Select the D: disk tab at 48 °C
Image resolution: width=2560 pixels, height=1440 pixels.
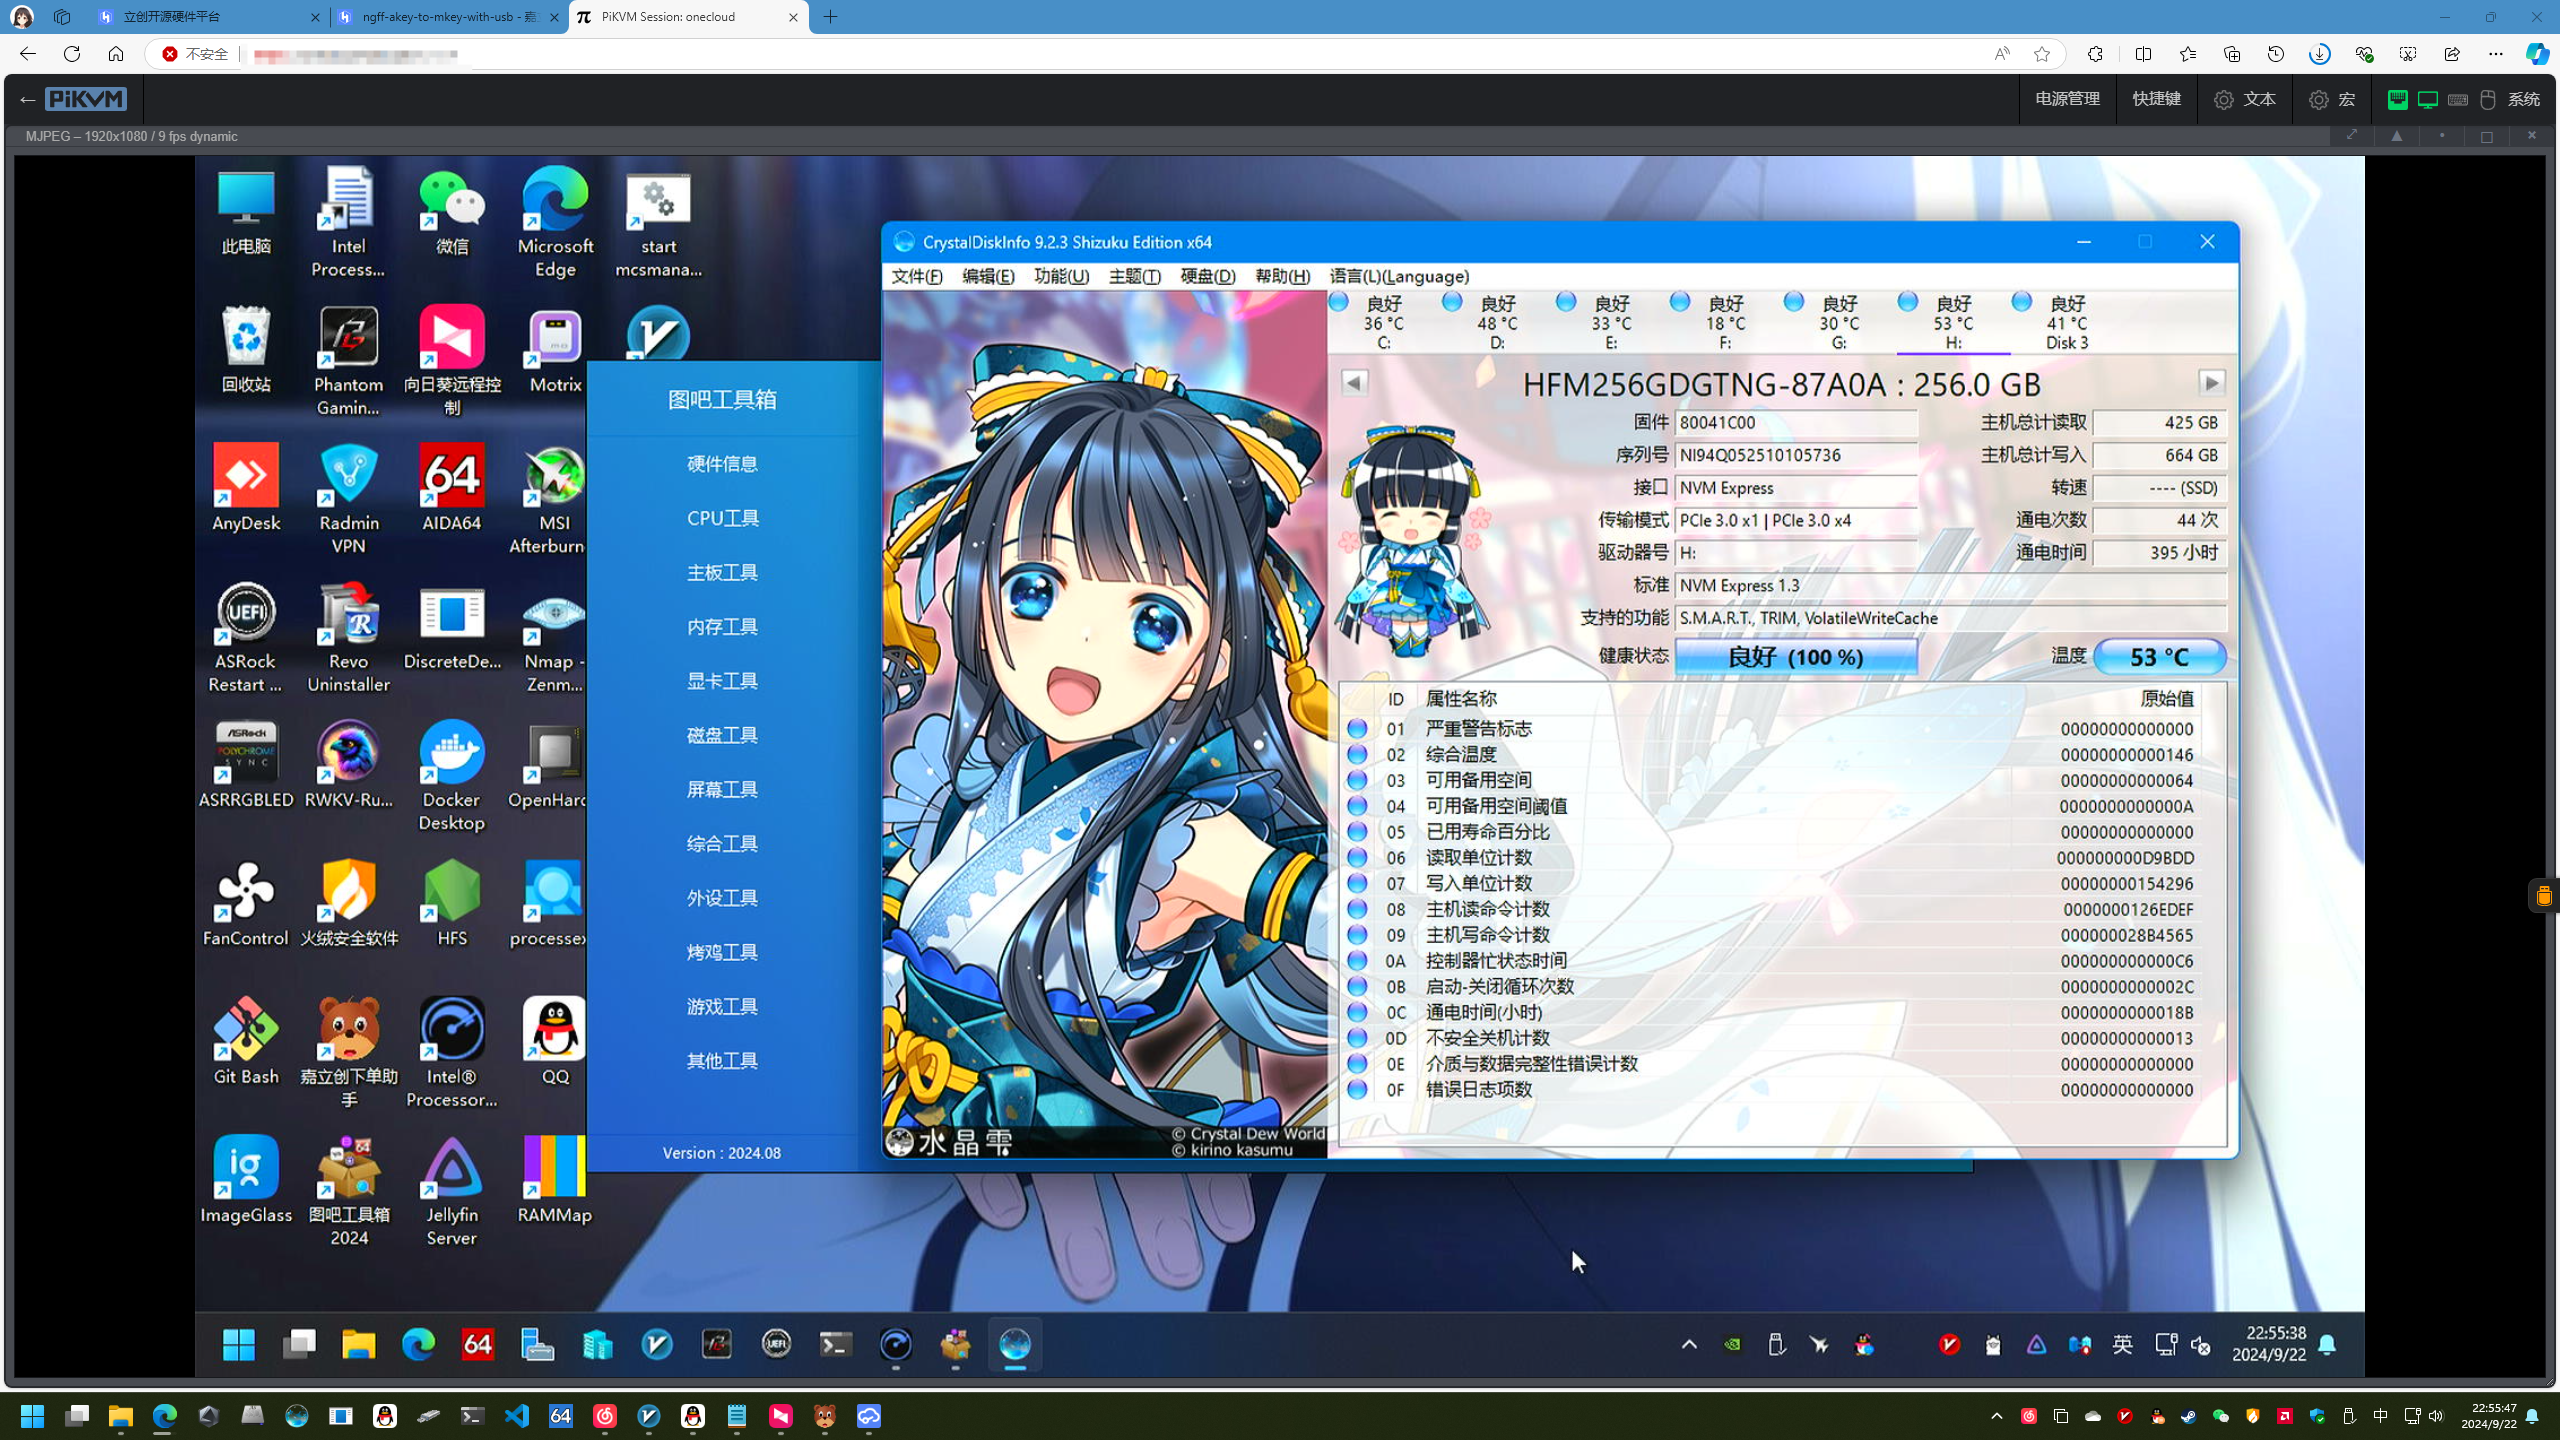[x=1497, y=322]
